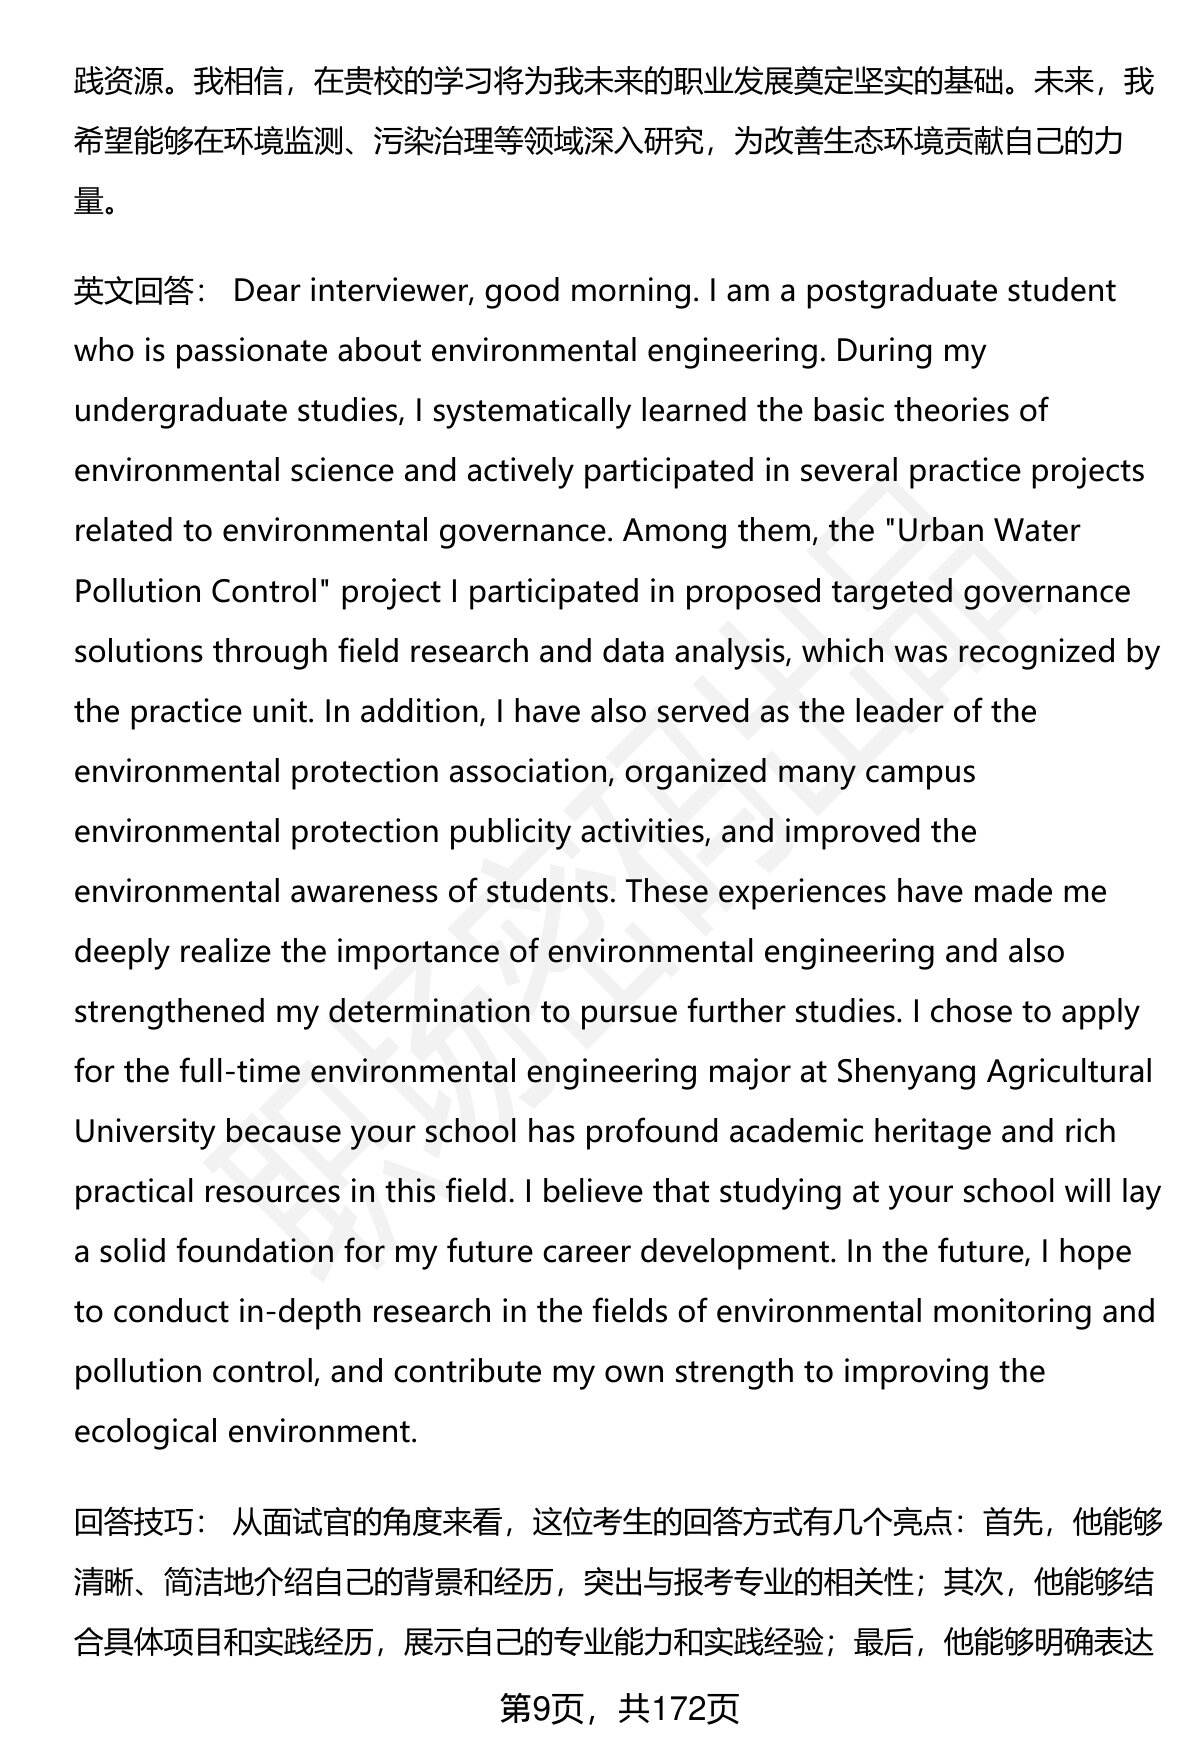Click the page footer "第9页，共172页"

tap(619, 1709)
